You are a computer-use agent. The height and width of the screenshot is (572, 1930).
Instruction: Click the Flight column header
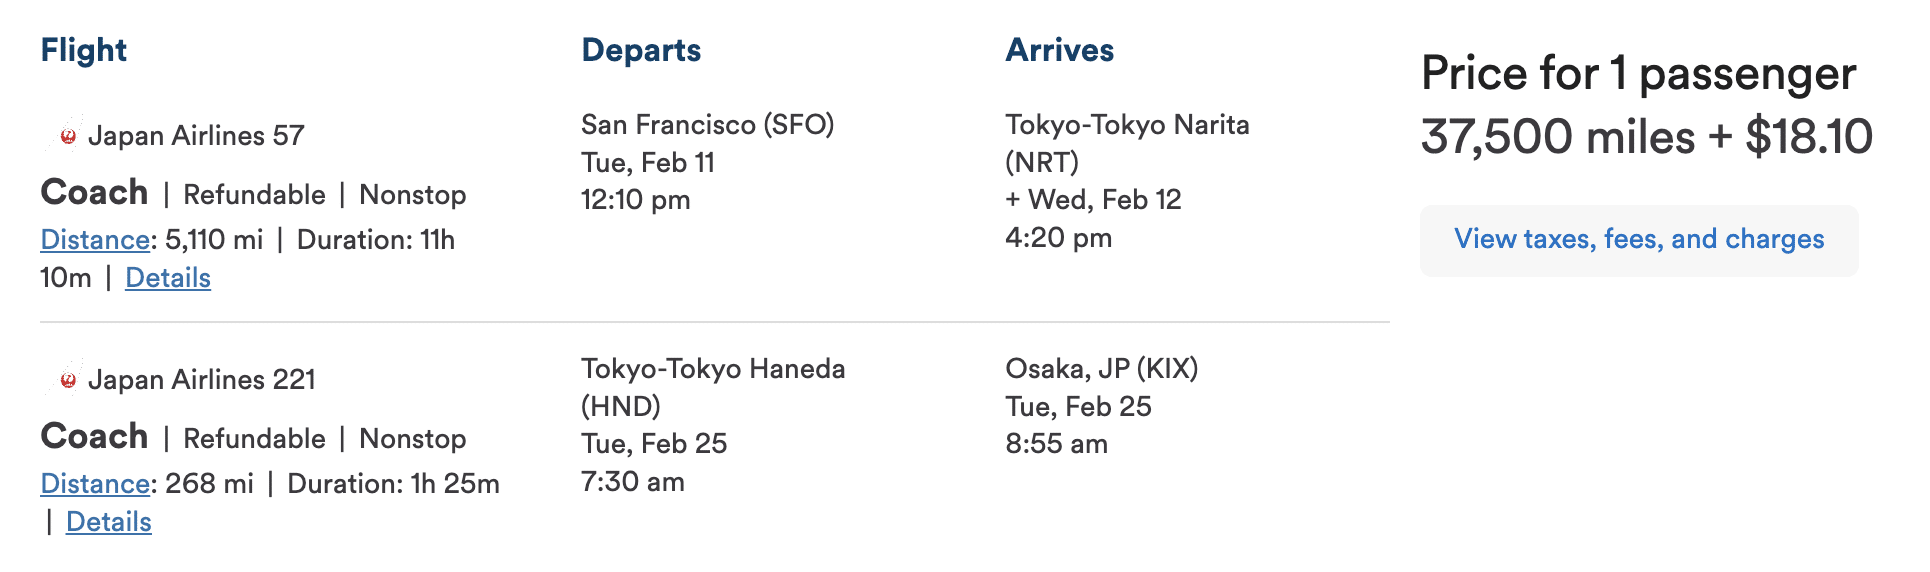pos(84,50)
